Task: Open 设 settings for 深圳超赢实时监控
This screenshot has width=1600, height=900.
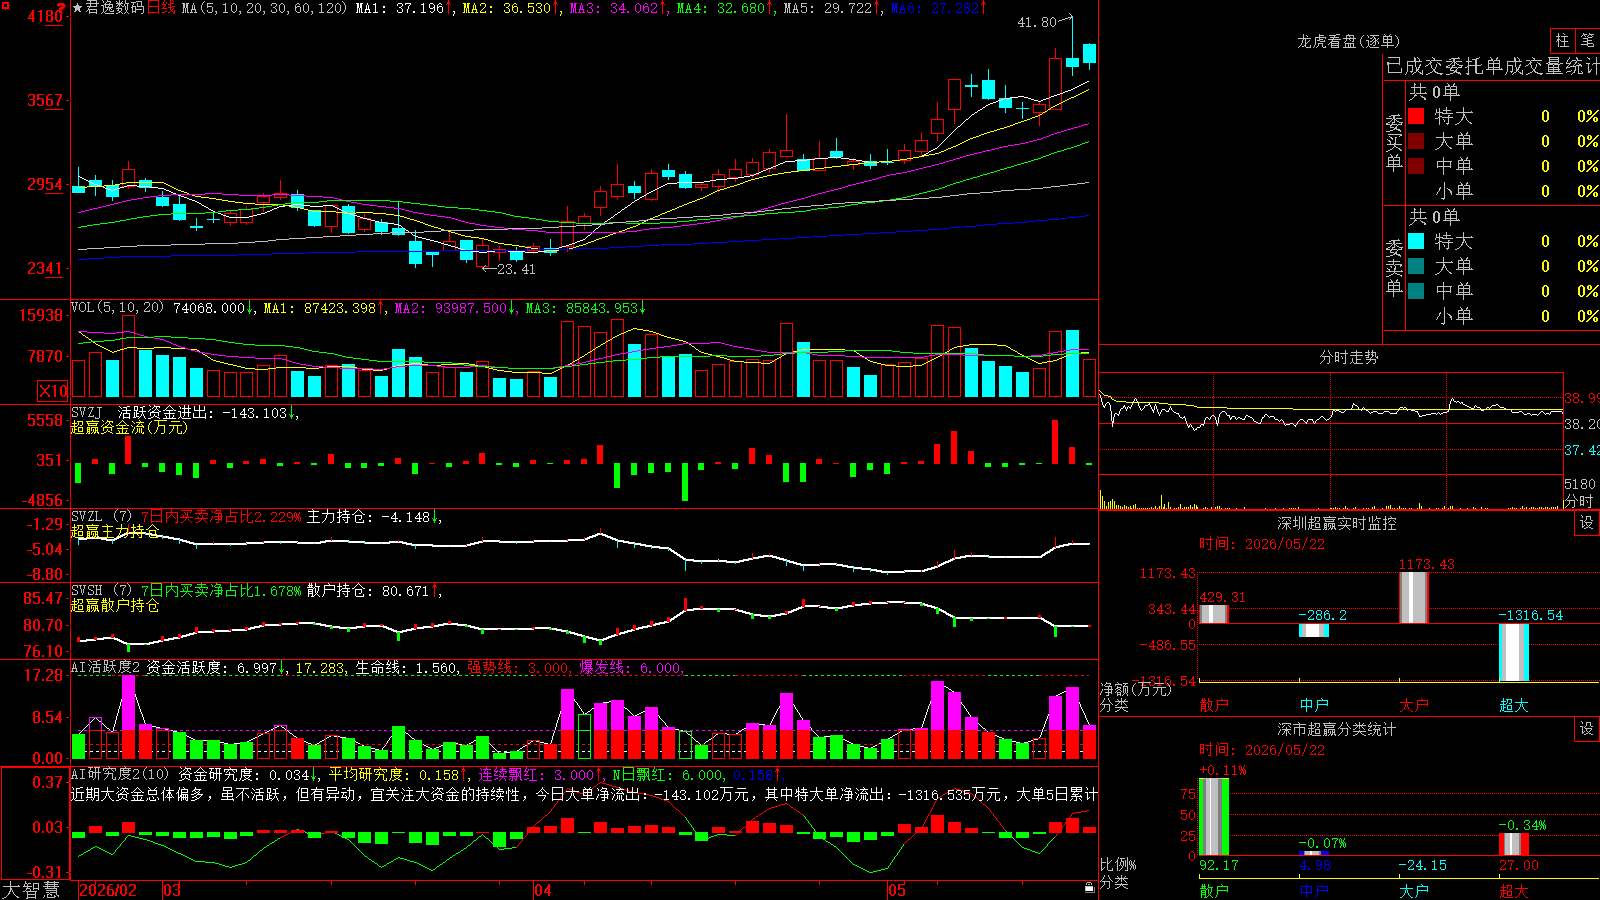Action: [x=1587, y=523]
